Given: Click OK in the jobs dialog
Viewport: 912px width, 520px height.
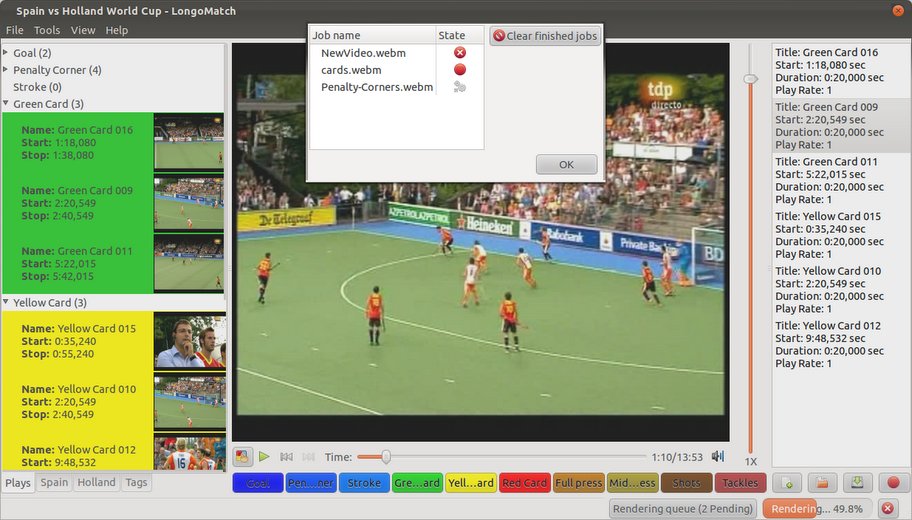Looking at the screenshot, I should coord(567,165).
